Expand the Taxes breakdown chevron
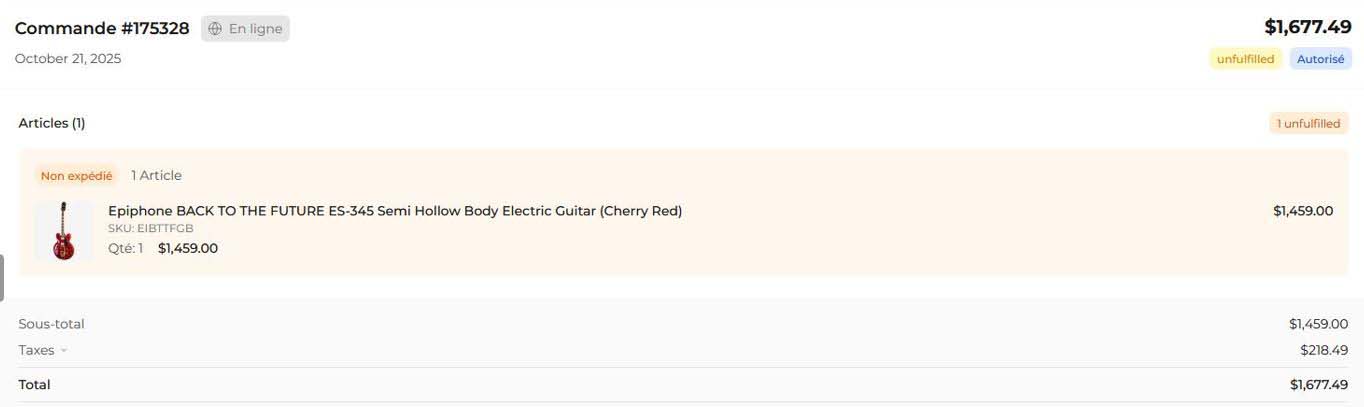This screenshot has width=1364, height=407. tap(64, 351)
